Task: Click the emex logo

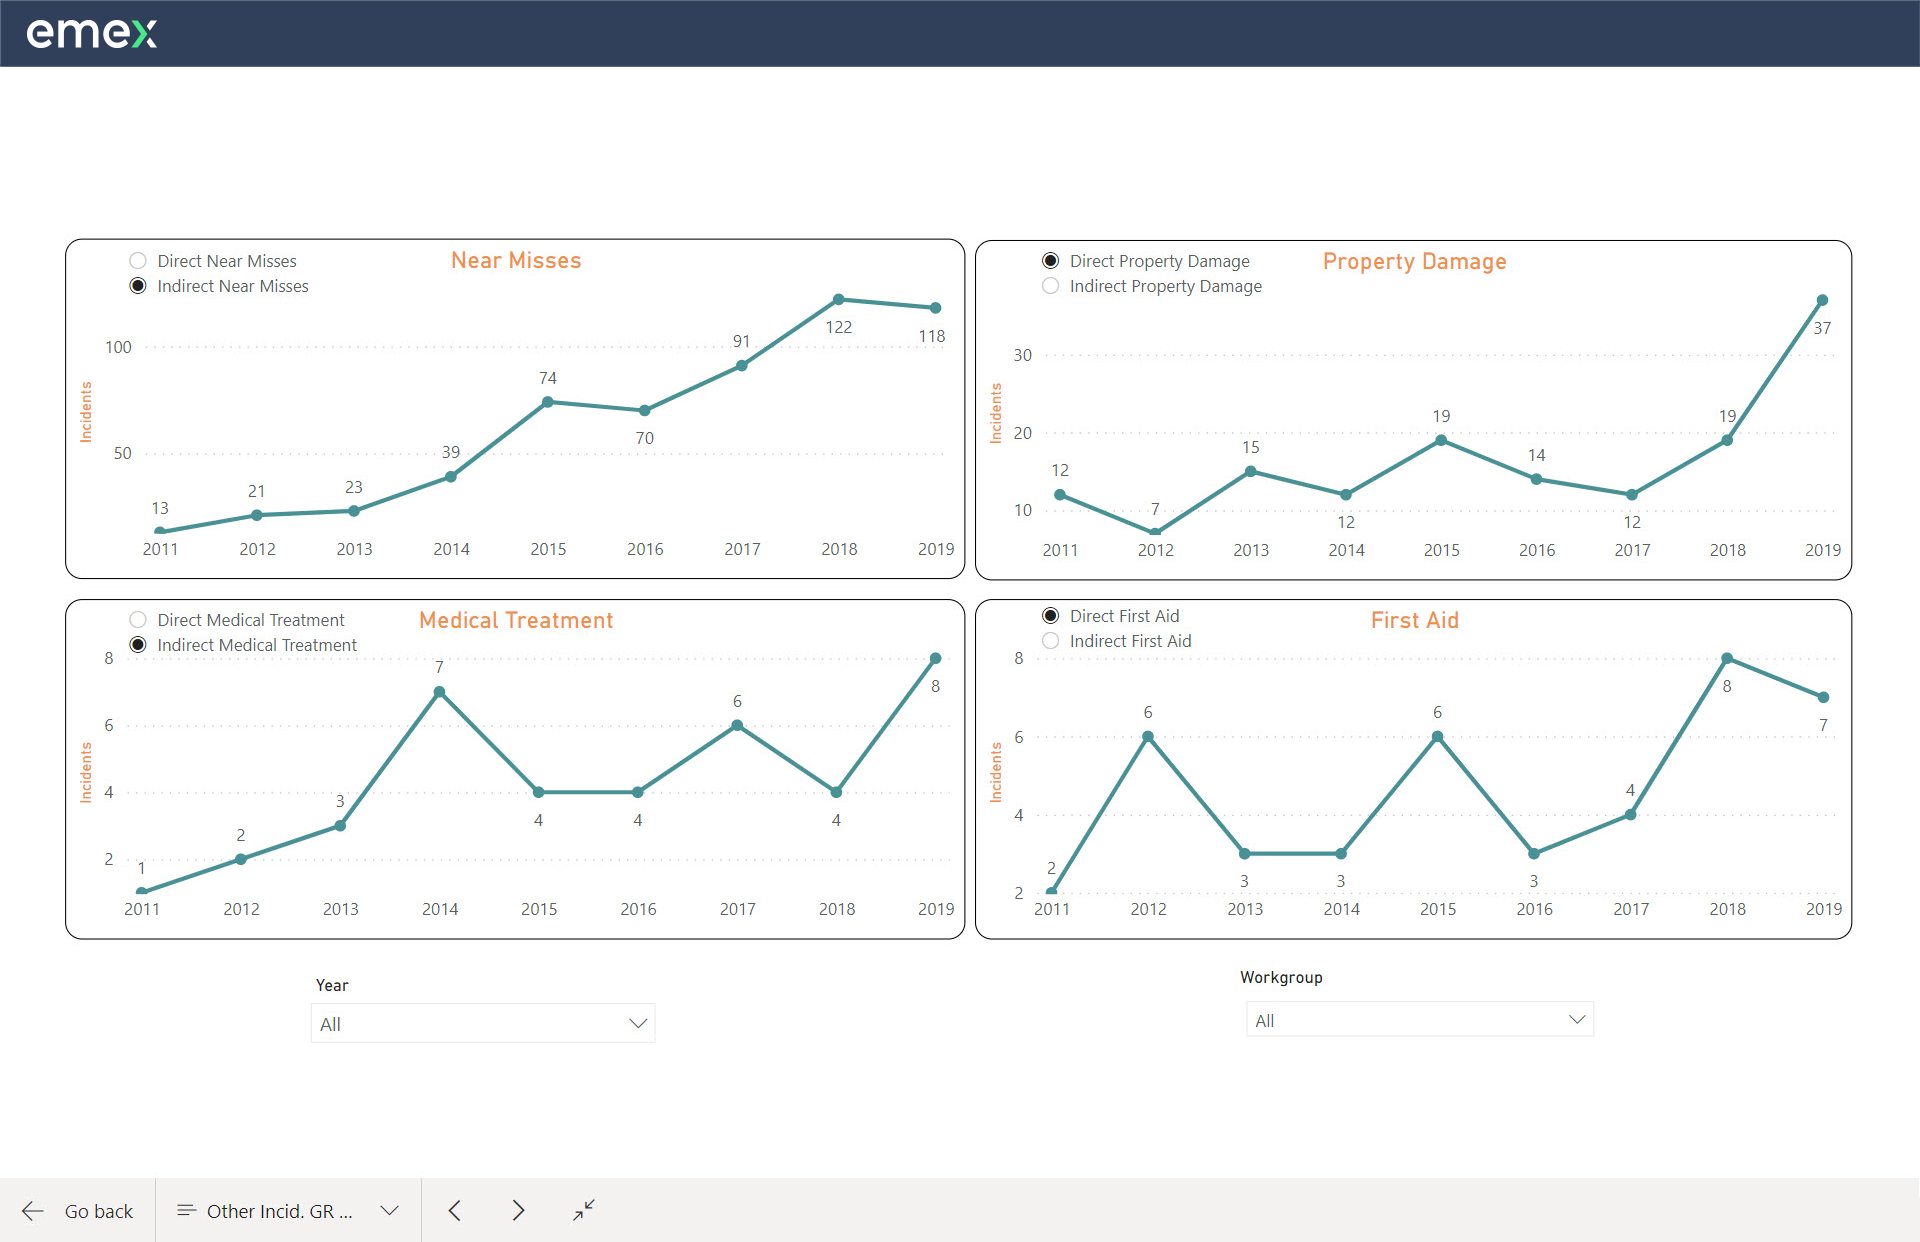Action: pos(91,34)
